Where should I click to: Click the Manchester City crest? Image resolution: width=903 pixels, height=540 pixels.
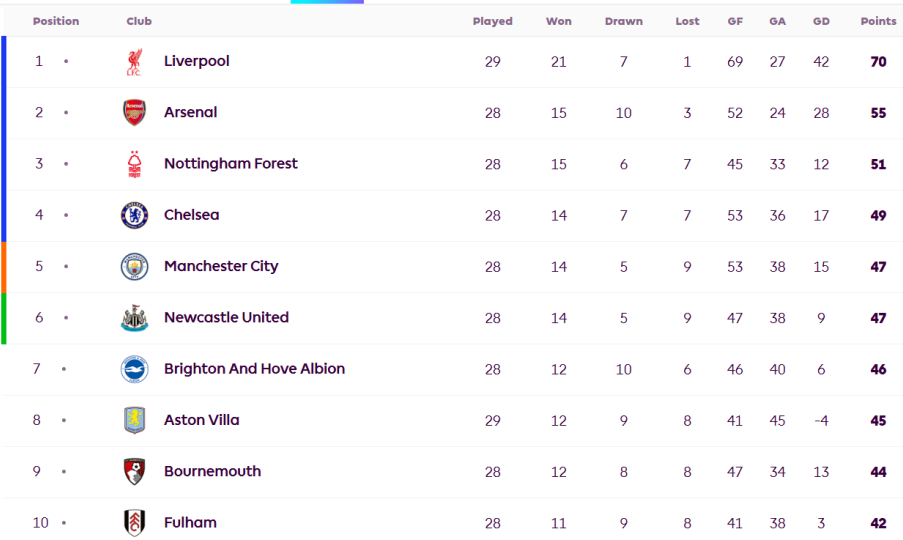(134, 266)
